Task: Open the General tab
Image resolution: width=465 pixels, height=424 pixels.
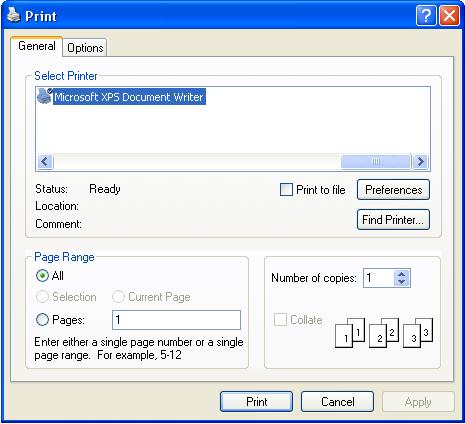Action: [x=37, y=46]
